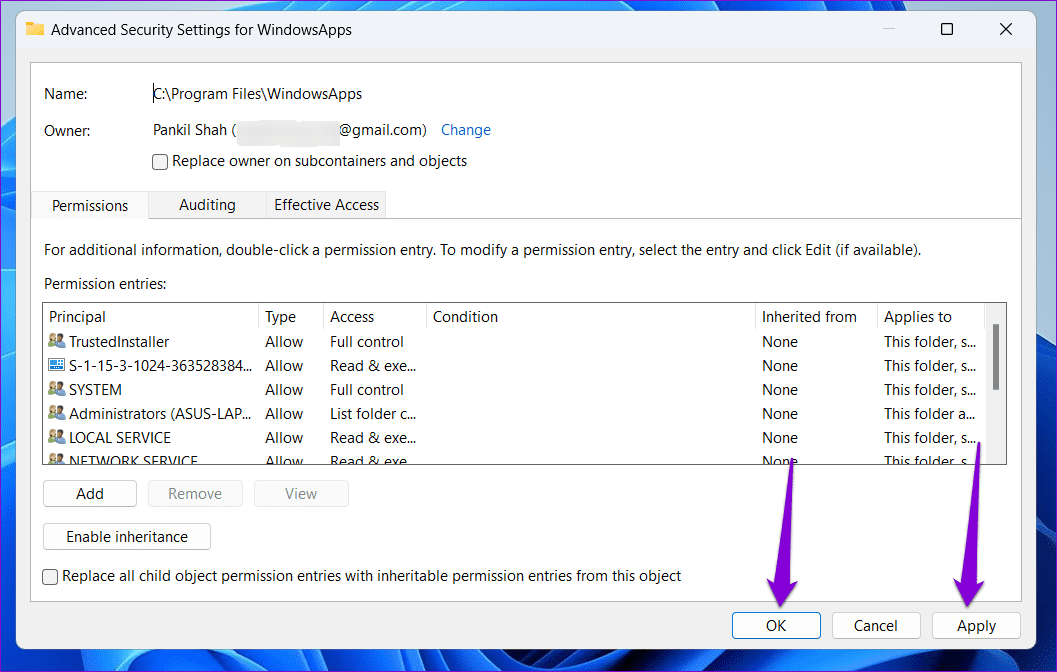1057x672 pixels.
Task: Click Read & exe... in LOCAL SERVICE row
Action: click(373, 437)
